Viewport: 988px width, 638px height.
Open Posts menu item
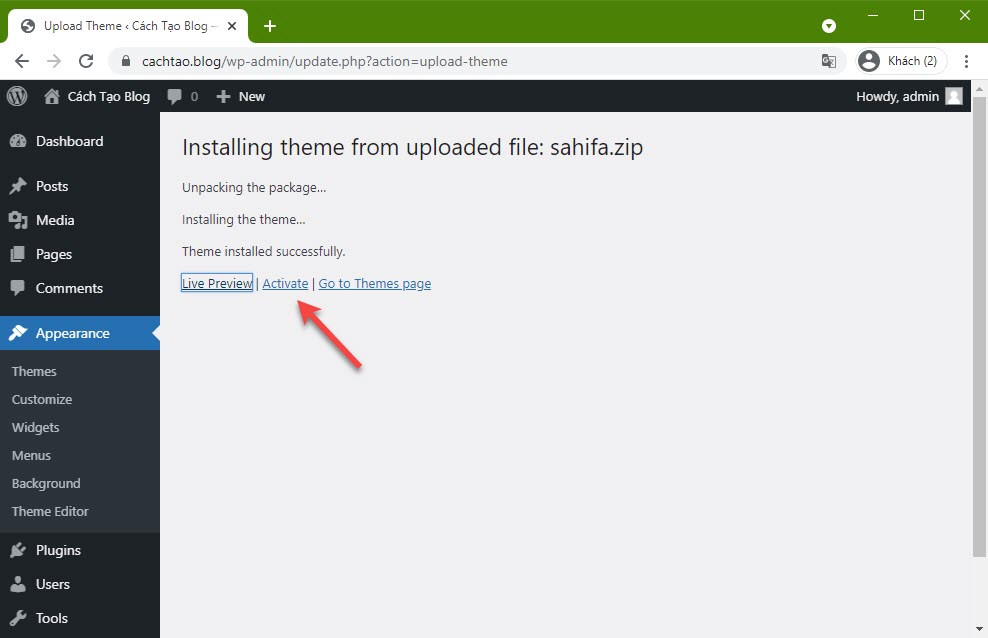click(80, 186)
